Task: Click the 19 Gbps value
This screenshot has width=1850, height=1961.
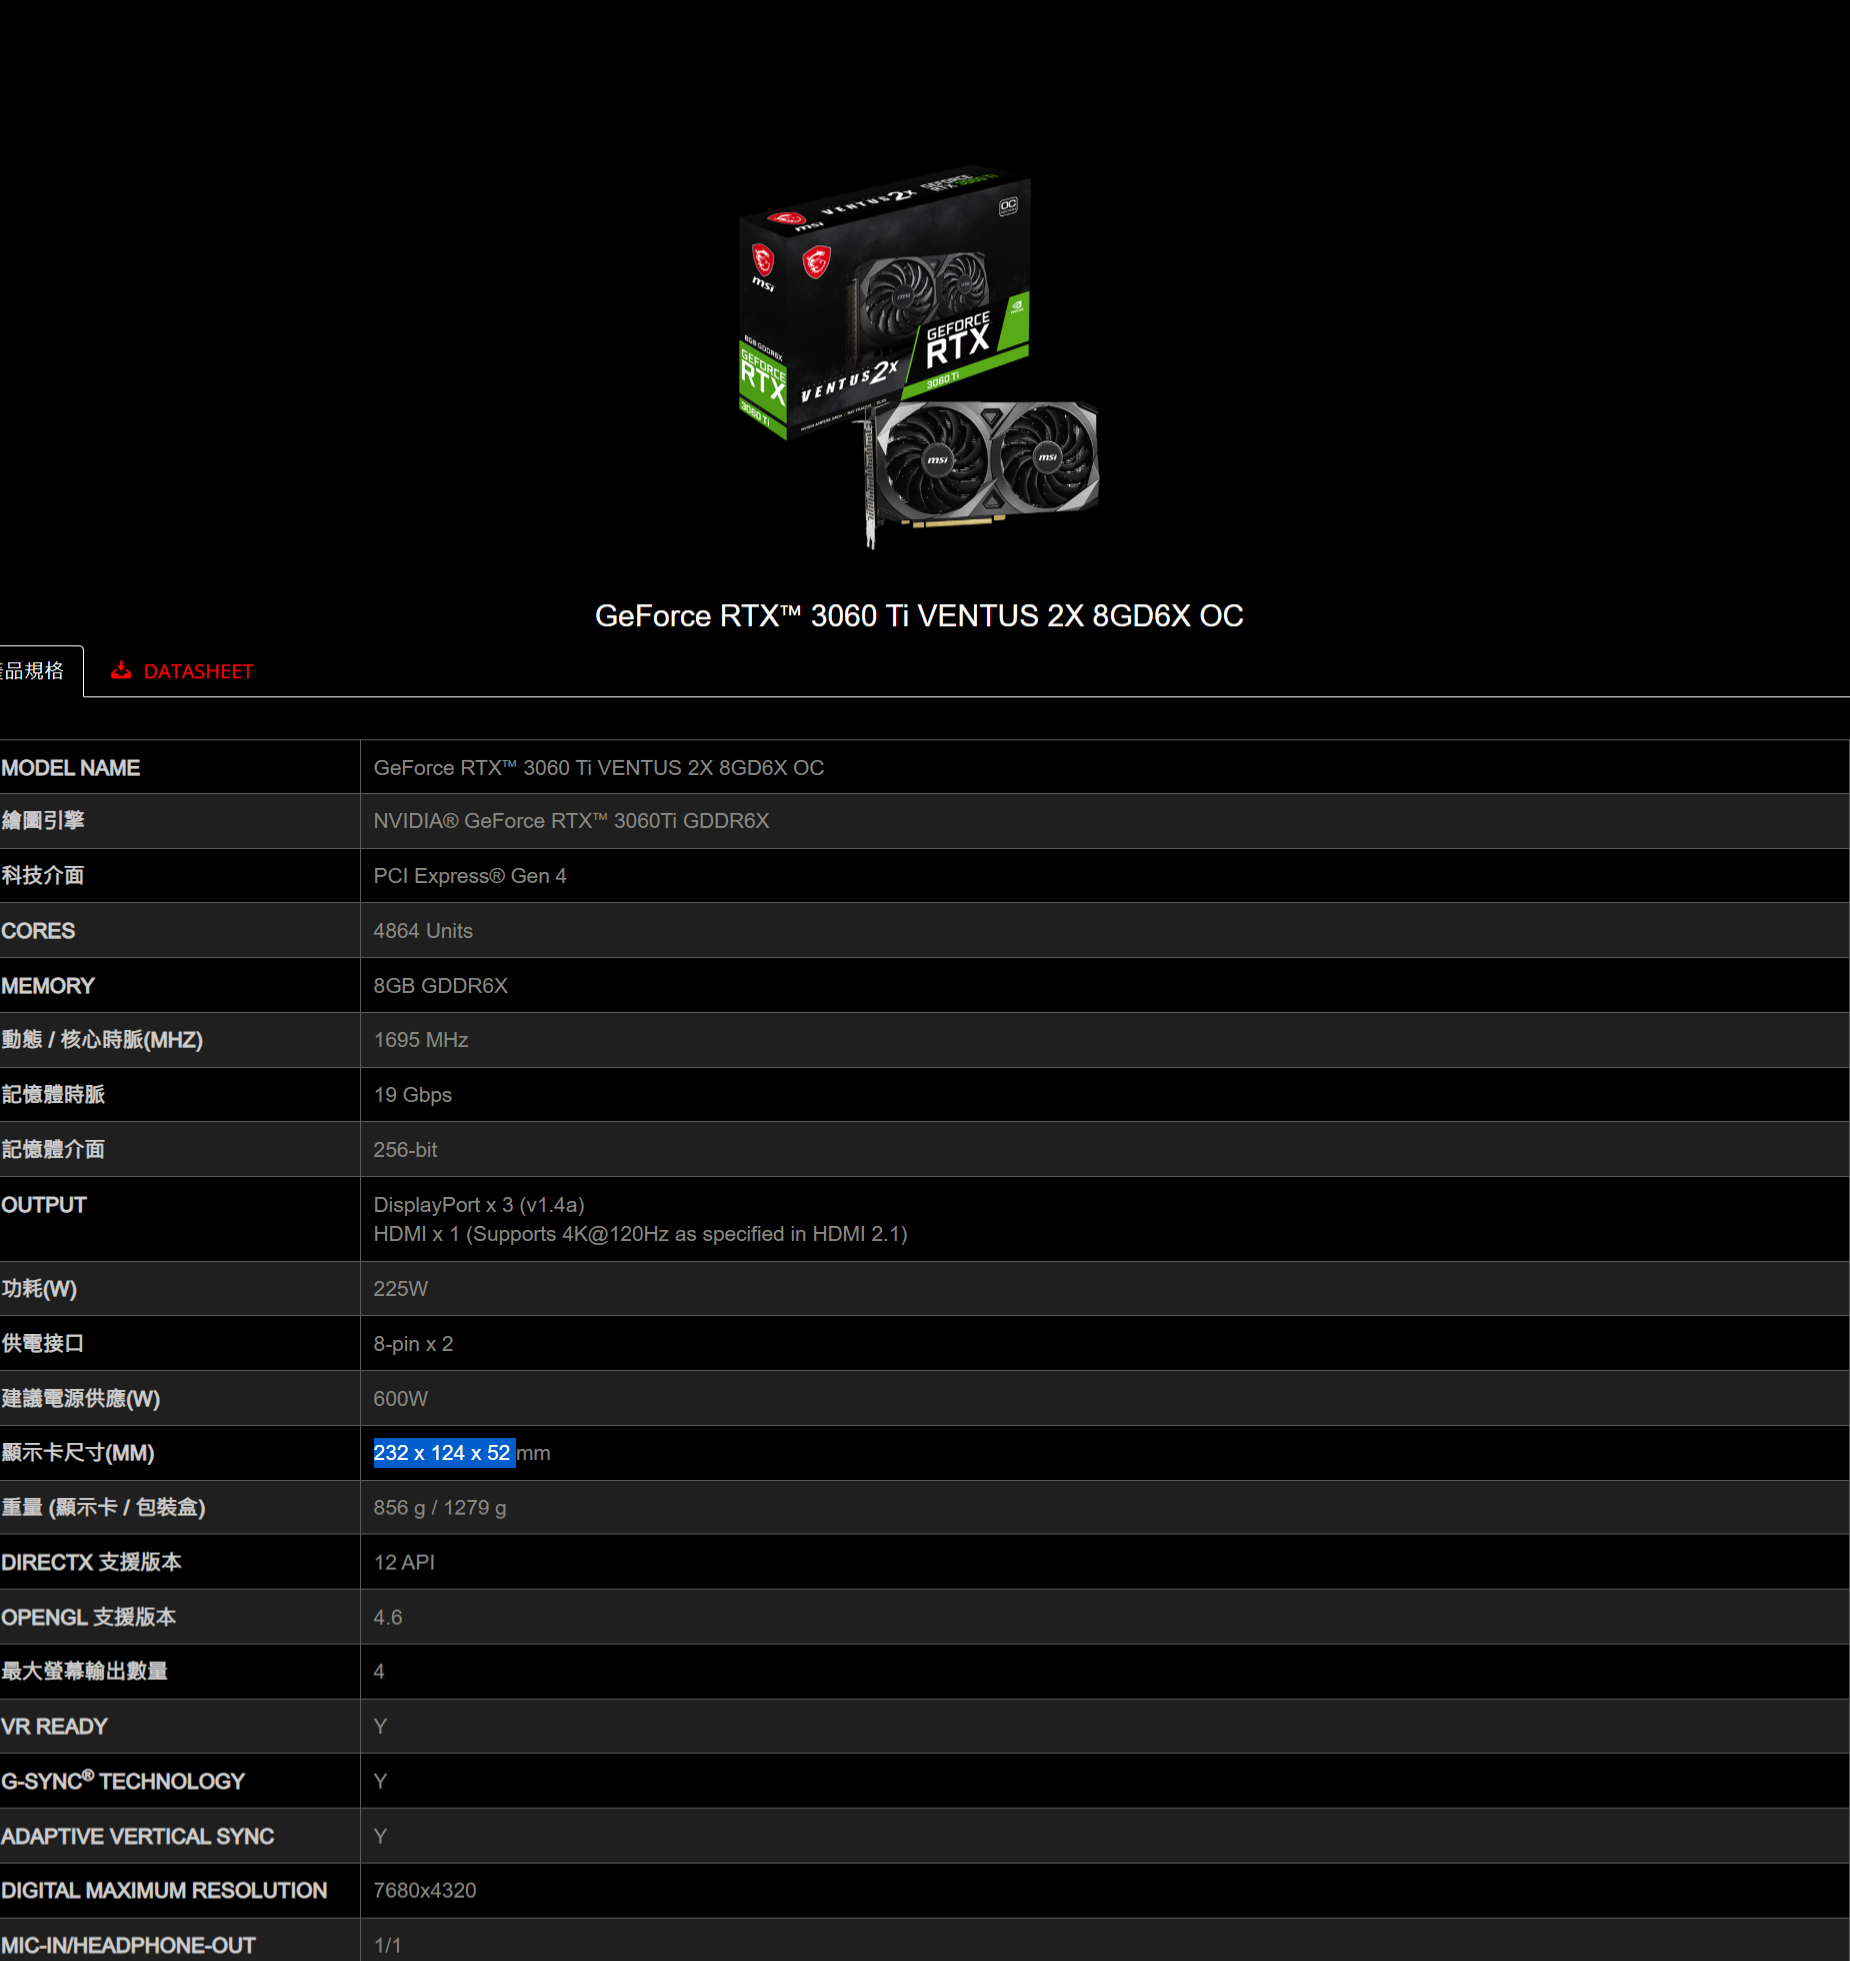Action: (x=412, y=1095)
